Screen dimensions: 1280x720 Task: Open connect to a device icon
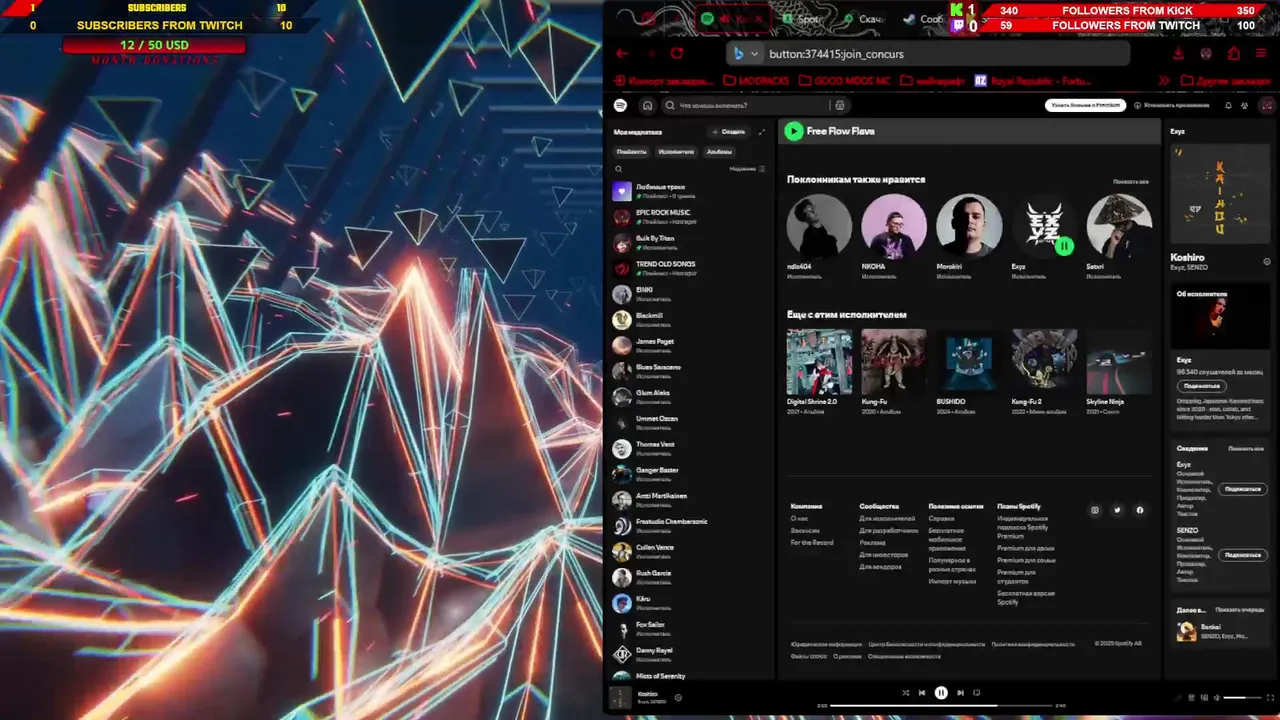point(1204,698)
